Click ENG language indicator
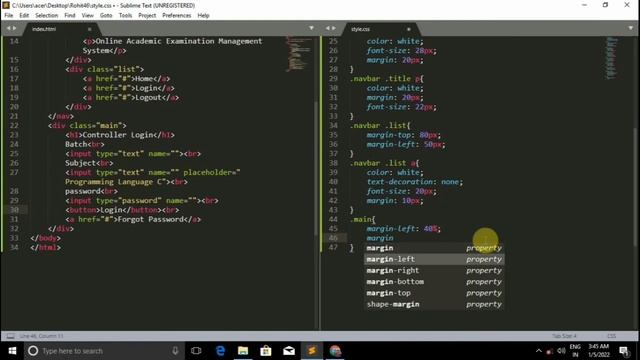The height and width of the screenshot is (360, 640). pyautogui.click(x=575, y=351)
